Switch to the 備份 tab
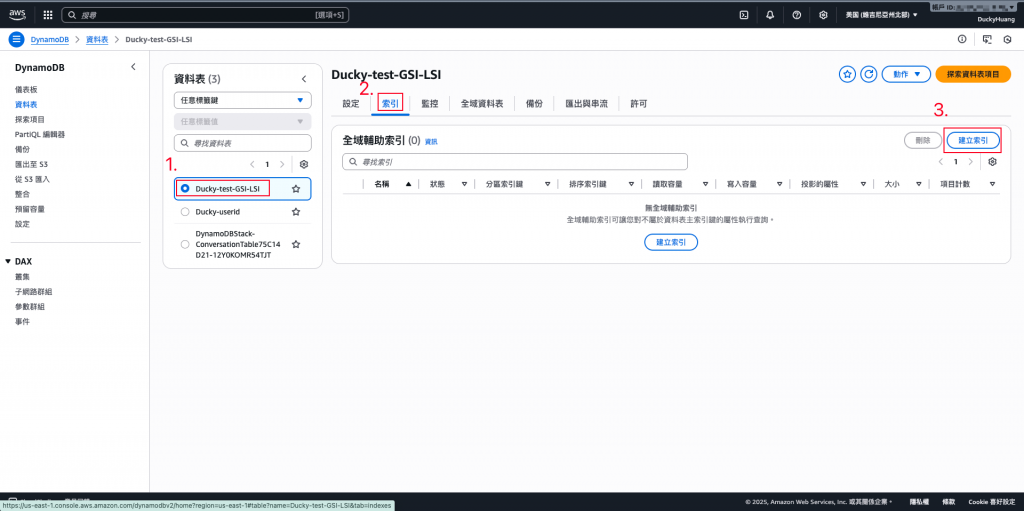The image size is (1024, 511). (x=534, y=104)
